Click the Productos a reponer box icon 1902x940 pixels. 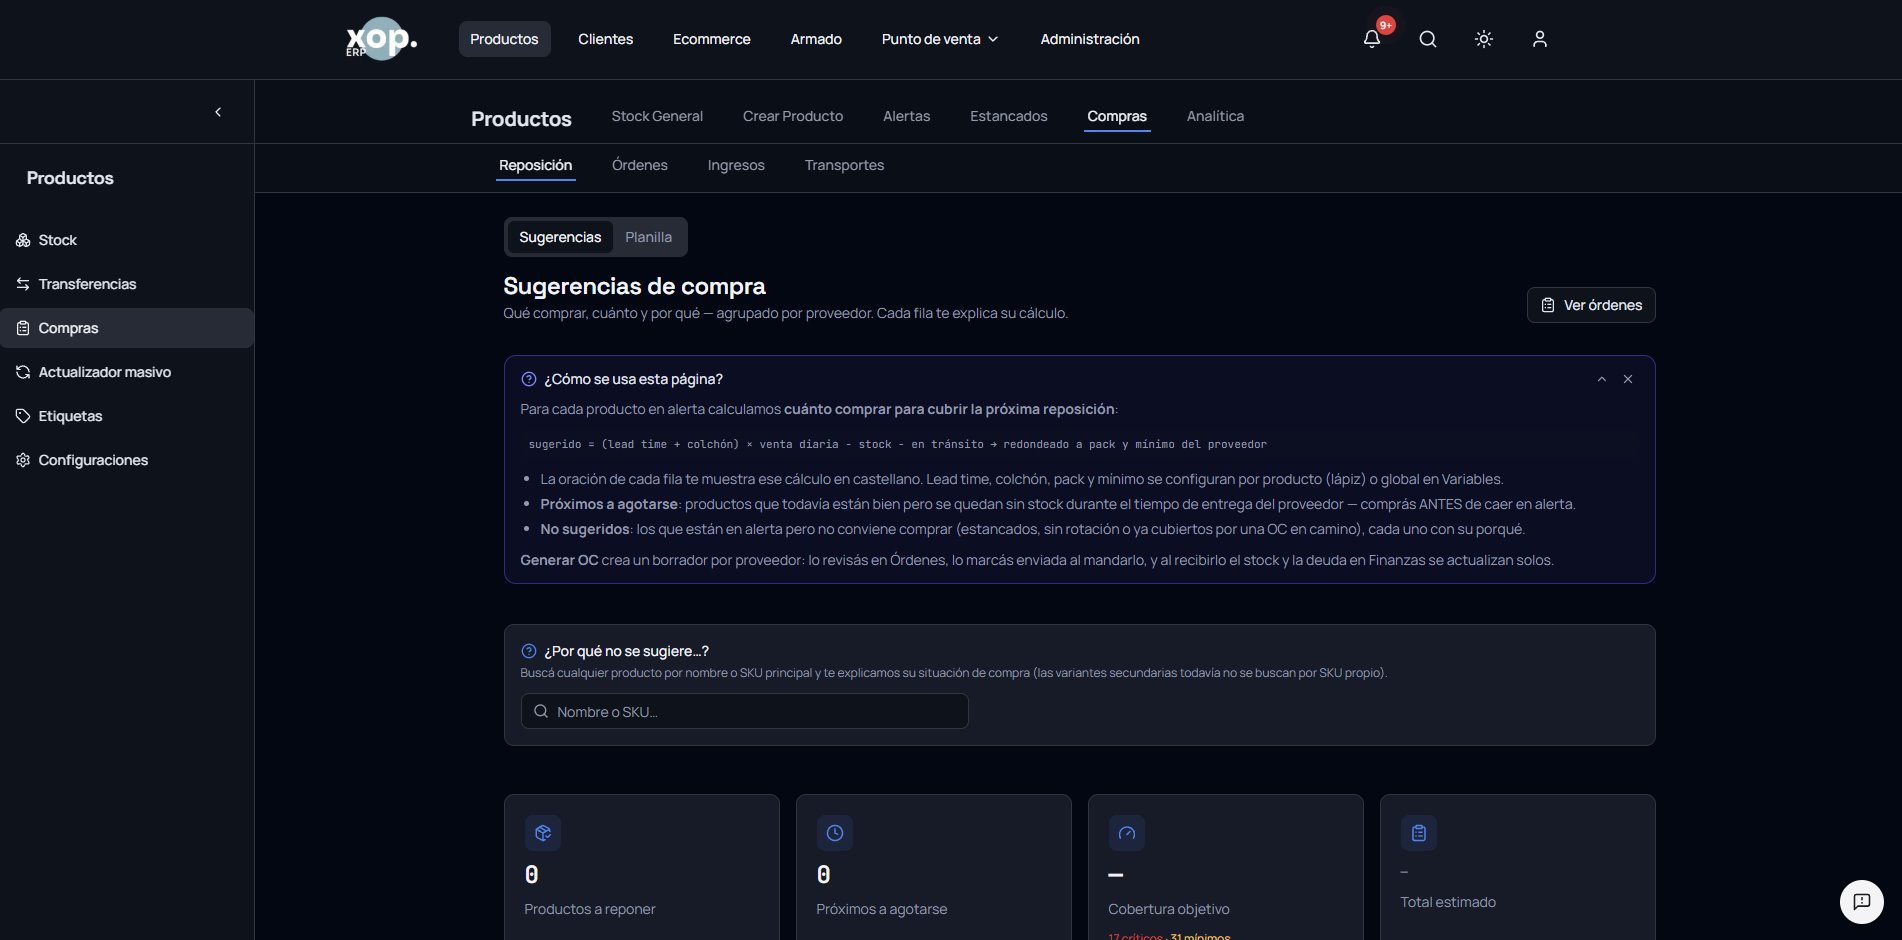(543, 833)
